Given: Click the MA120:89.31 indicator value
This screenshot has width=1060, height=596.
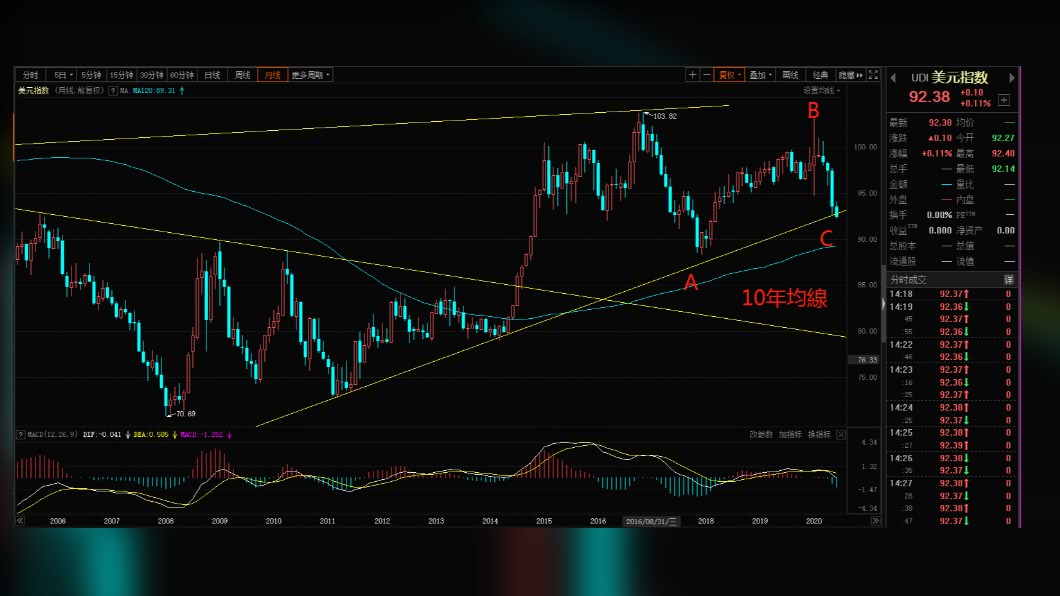Looking at the screenshot, I should [x=154, y=91].
